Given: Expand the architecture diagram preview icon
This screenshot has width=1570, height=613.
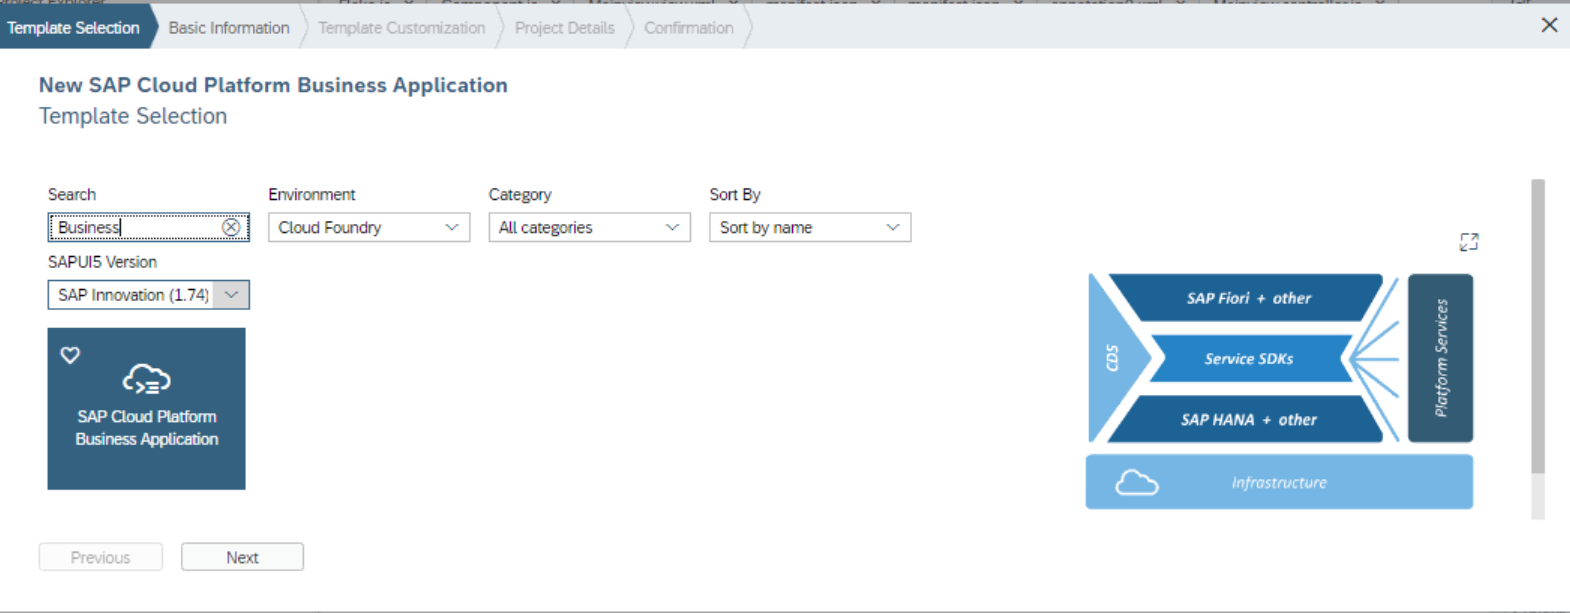Looking at the screenshot, I should (1468, 242).
